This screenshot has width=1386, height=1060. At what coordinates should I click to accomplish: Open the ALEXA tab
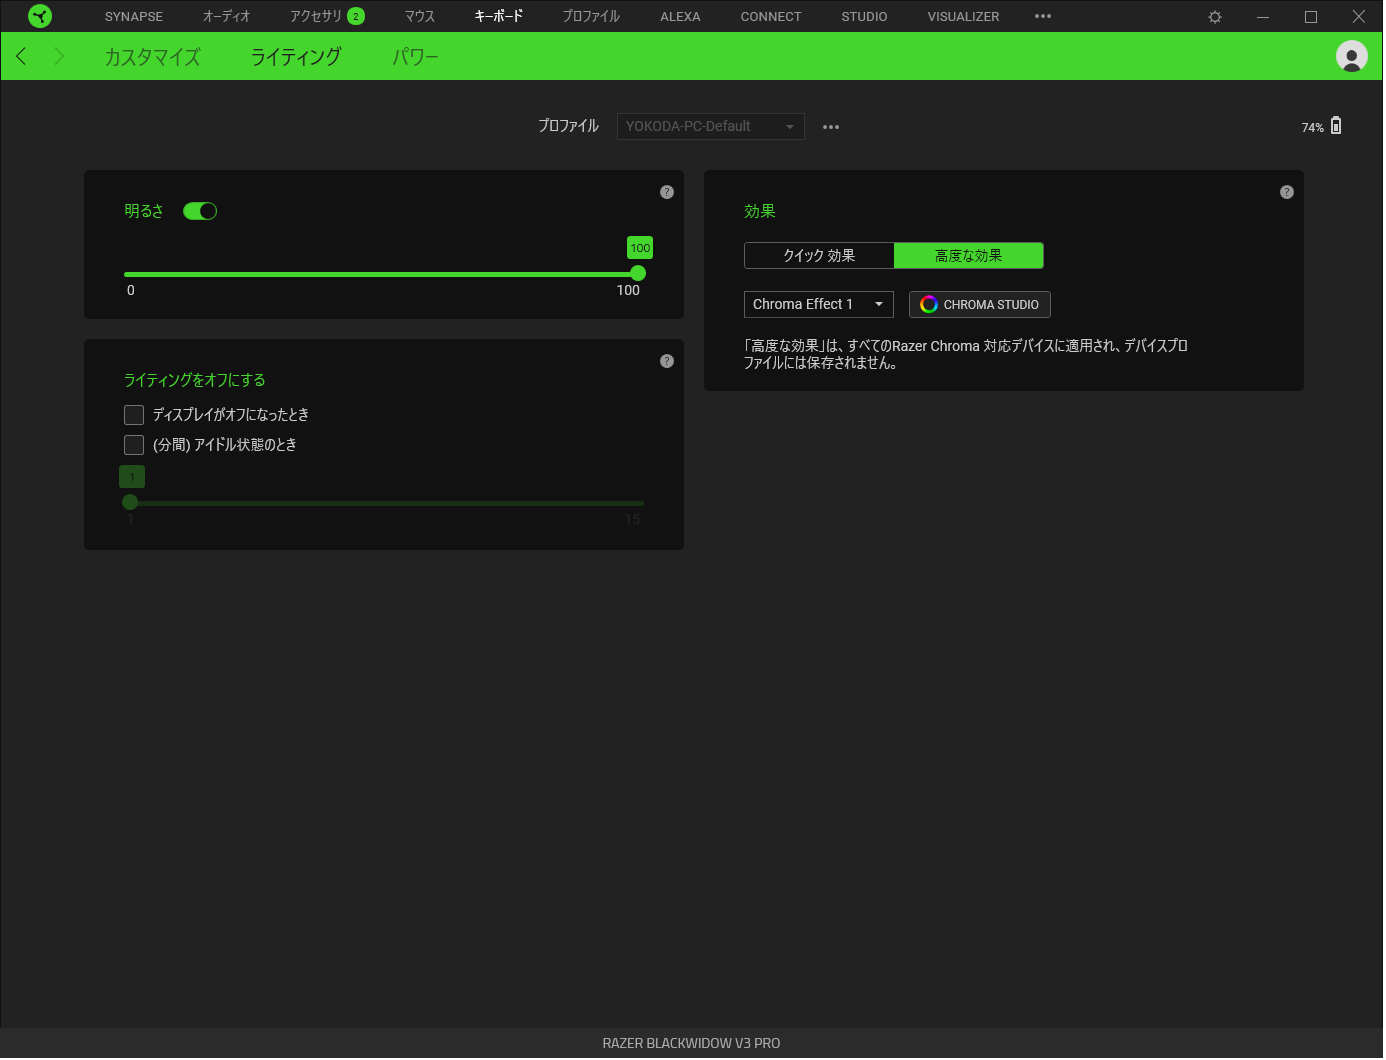point(680,17)
